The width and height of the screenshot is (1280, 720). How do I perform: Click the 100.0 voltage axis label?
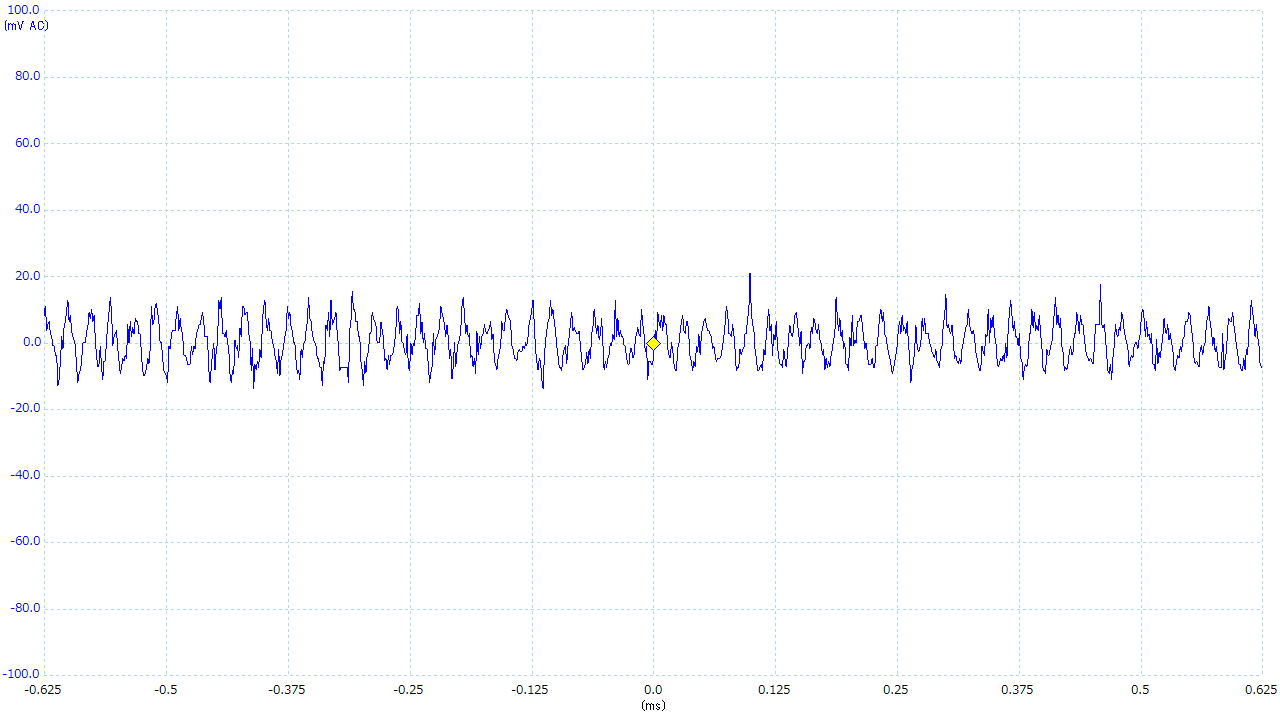coord(22,10)
